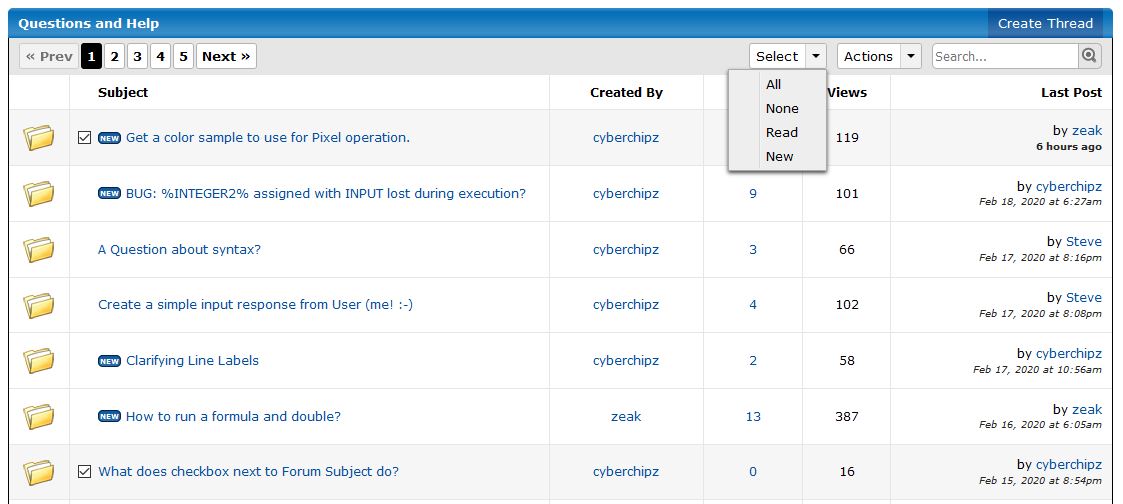
Task: Open What does checkbox next to Forum Subject thread
Action: [x=248, y=472]
